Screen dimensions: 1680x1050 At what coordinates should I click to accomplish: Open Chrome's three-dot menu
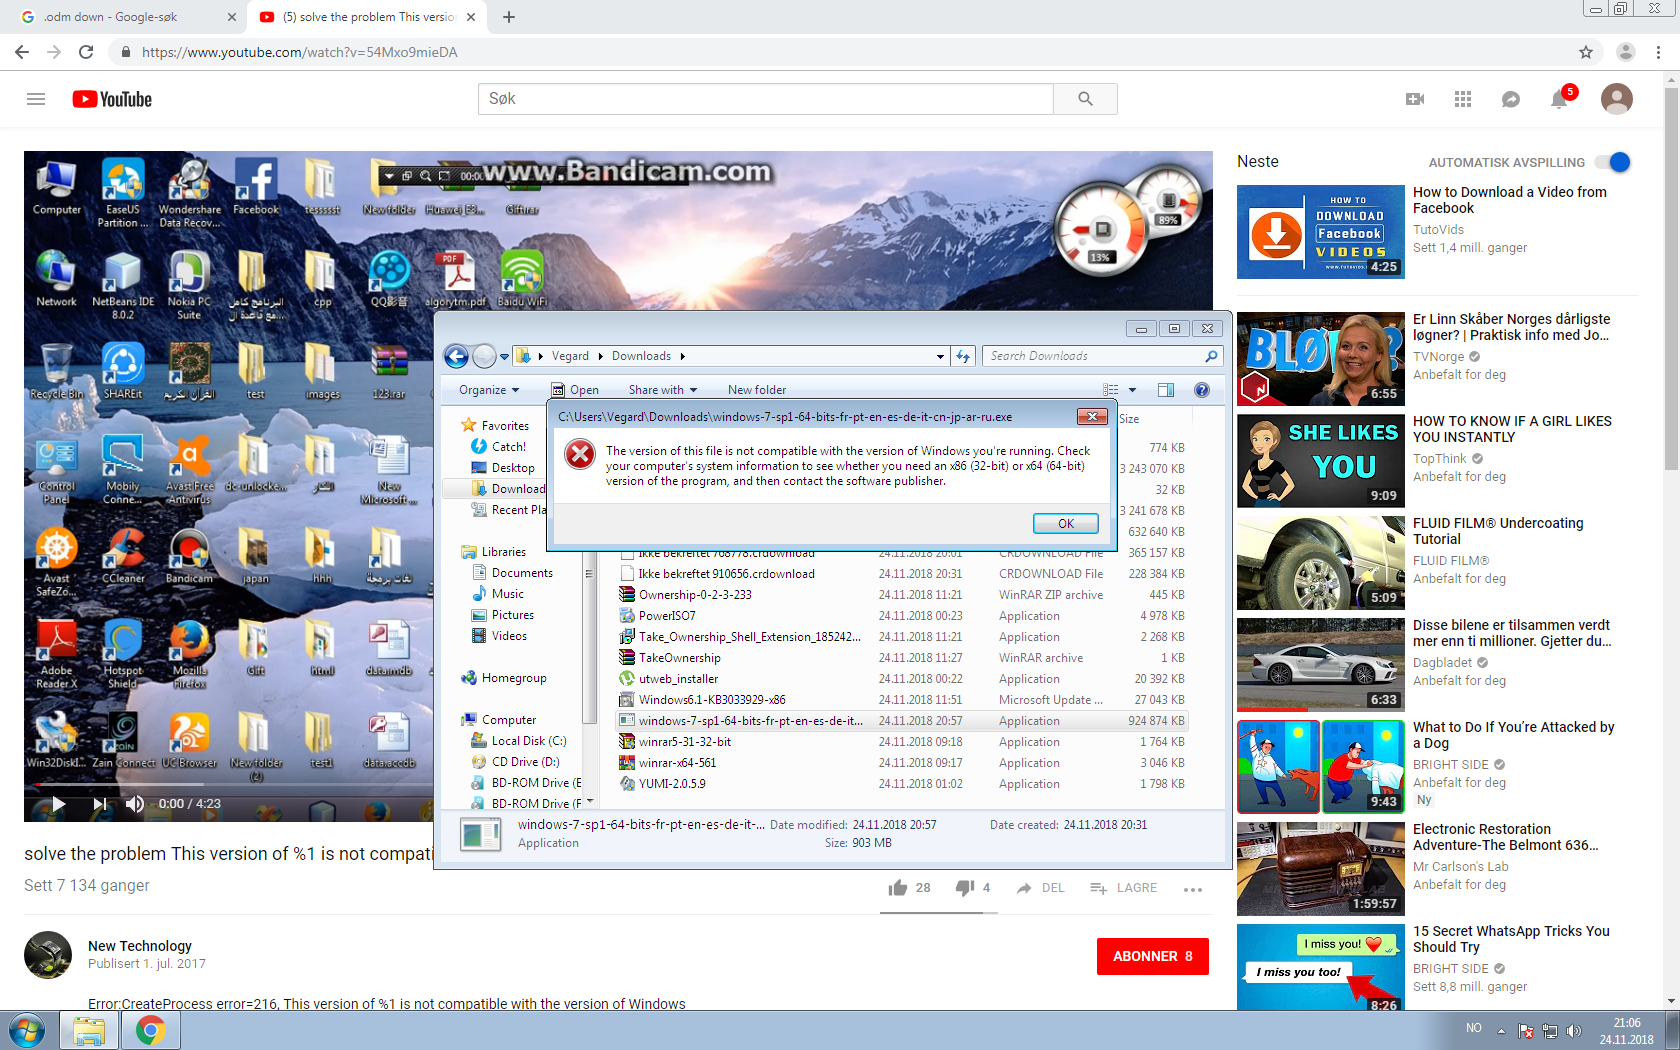tap(1659, 52)
